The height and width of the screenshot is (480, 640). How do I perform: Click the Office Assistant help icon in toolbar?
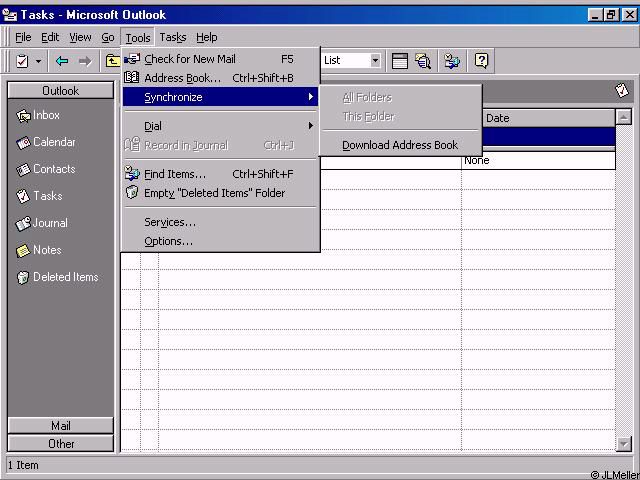pyautogui.click(x=481, y=61)
